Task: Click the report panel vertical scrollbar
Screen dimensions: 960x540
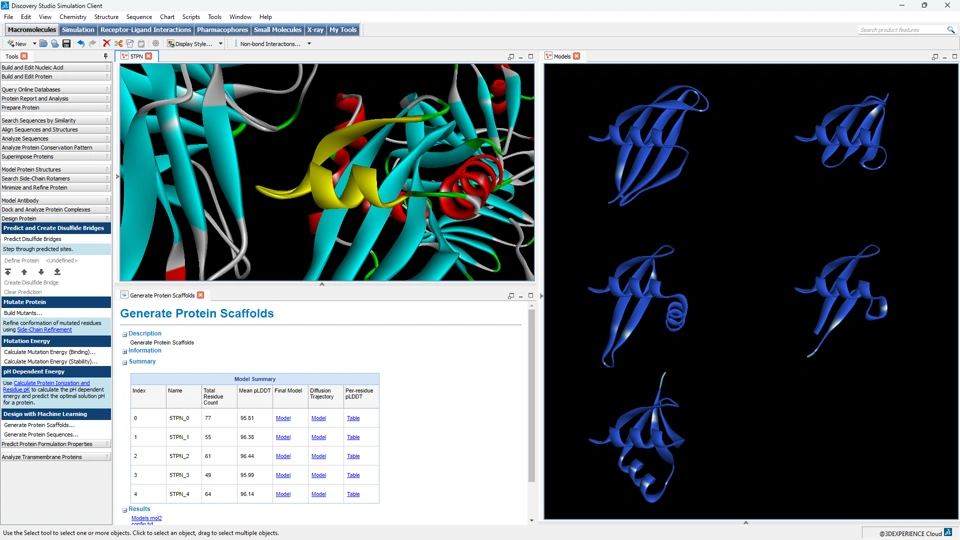Action: click(531, 396)
